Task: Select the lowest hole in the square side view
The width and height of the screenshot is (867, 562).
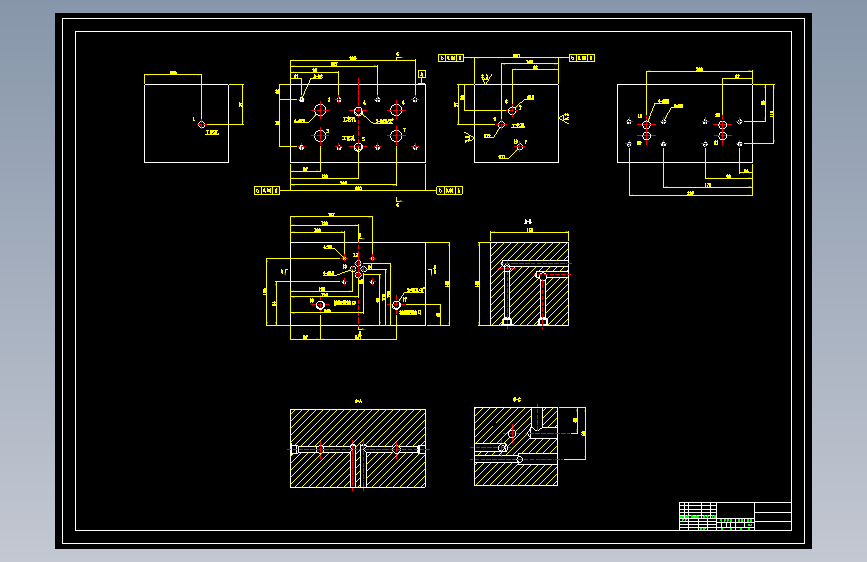Action: (x=519, y=147)
